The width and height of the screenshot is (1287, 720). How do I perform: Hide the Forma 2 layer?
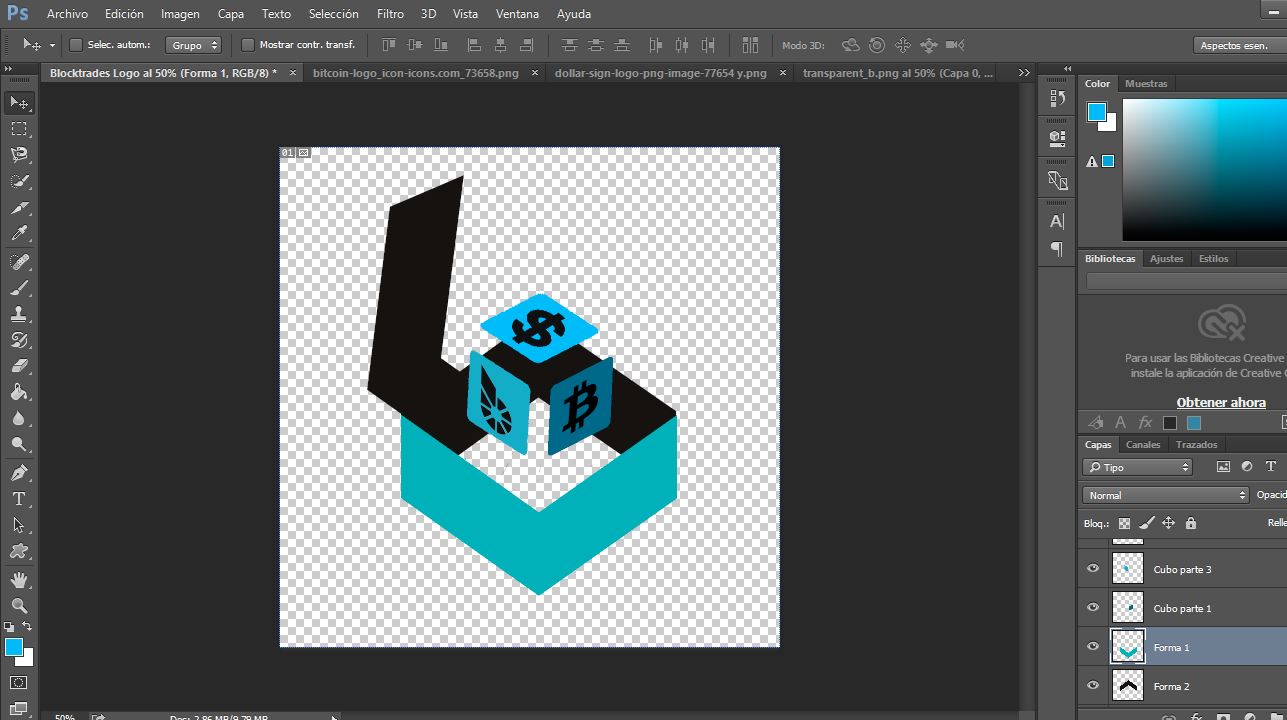click(1093, 686)
